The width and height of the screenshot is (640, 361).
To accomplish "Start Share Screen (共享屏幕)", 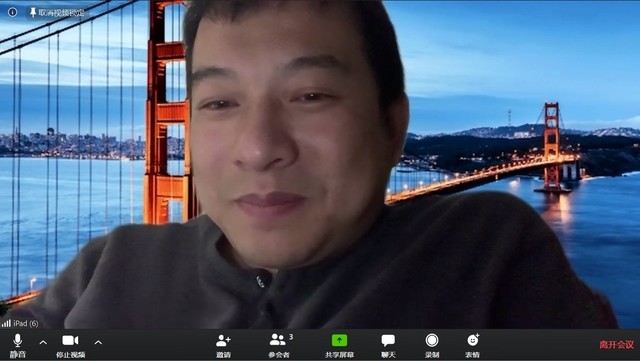I will click(x=339, y=345).
